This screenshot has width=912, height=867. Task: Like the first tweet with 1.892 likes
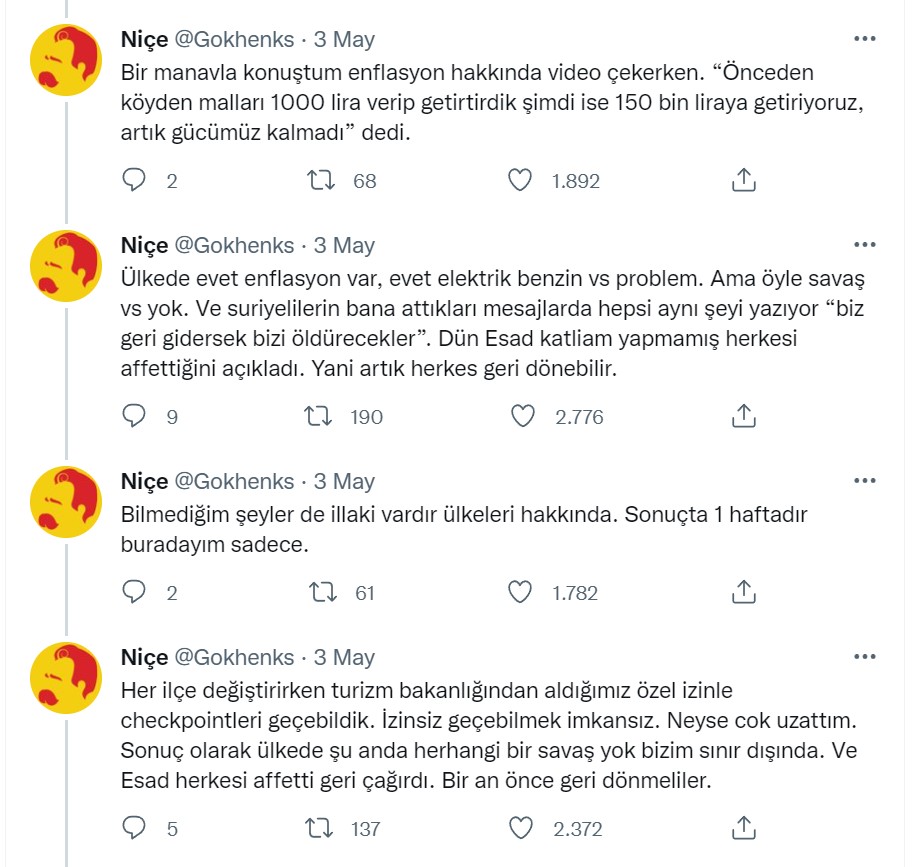pos(521,182)
